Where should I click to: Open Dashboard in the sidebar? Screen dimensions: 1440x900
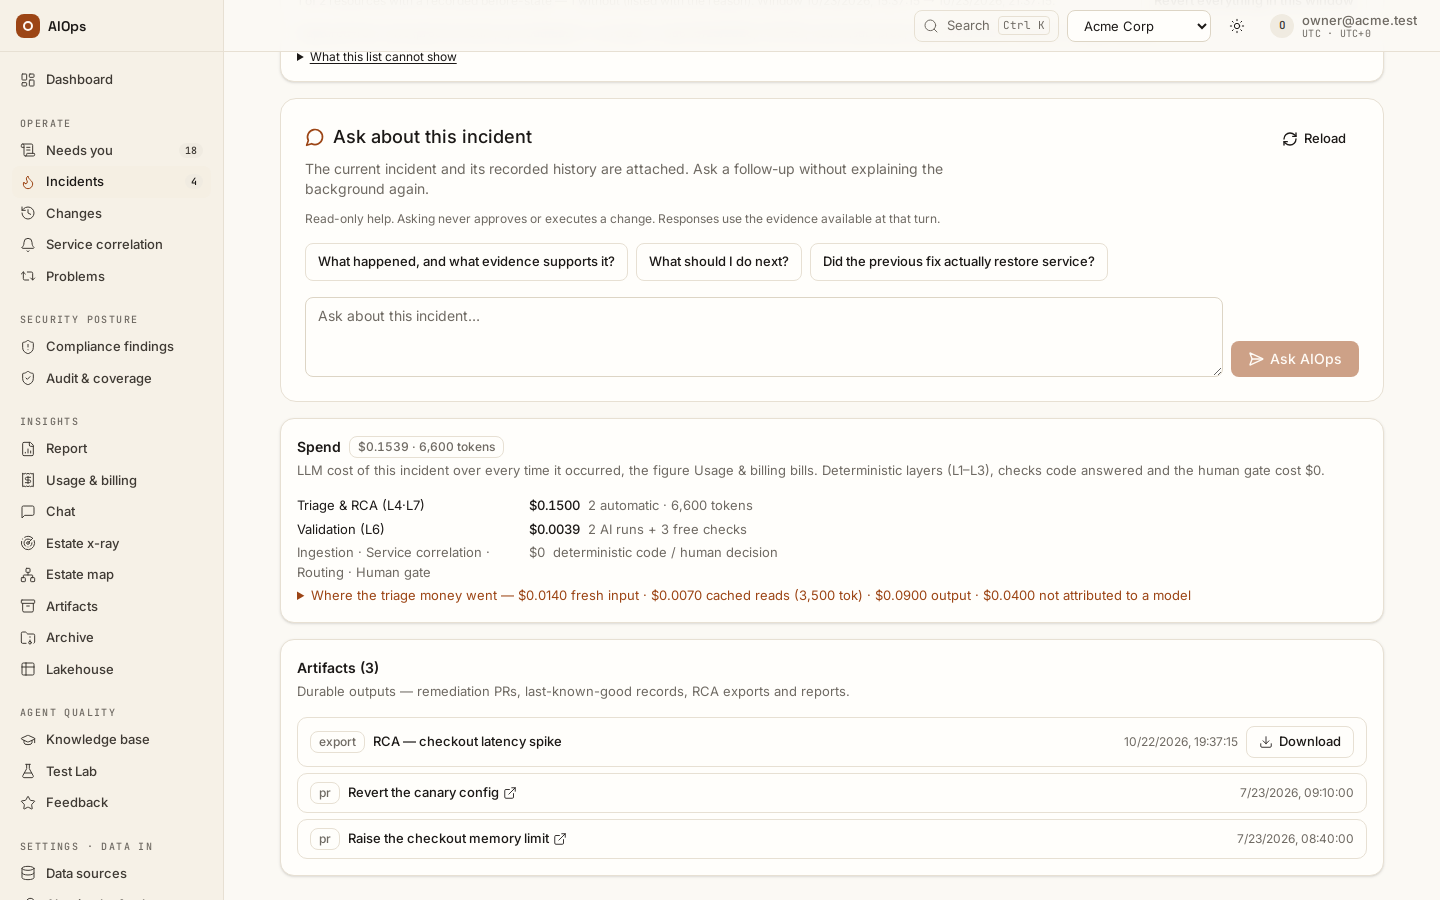(x=112, y=80)
